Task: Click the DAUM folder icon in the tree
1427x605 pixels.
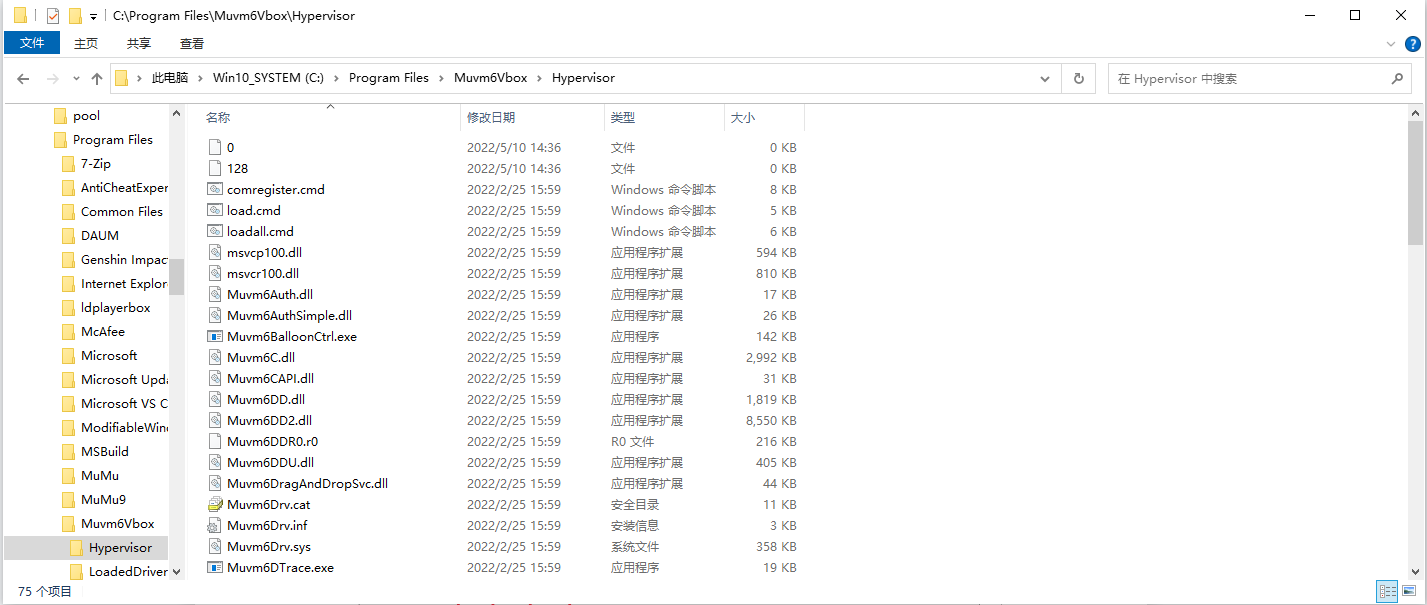Action: pos(68,236)
